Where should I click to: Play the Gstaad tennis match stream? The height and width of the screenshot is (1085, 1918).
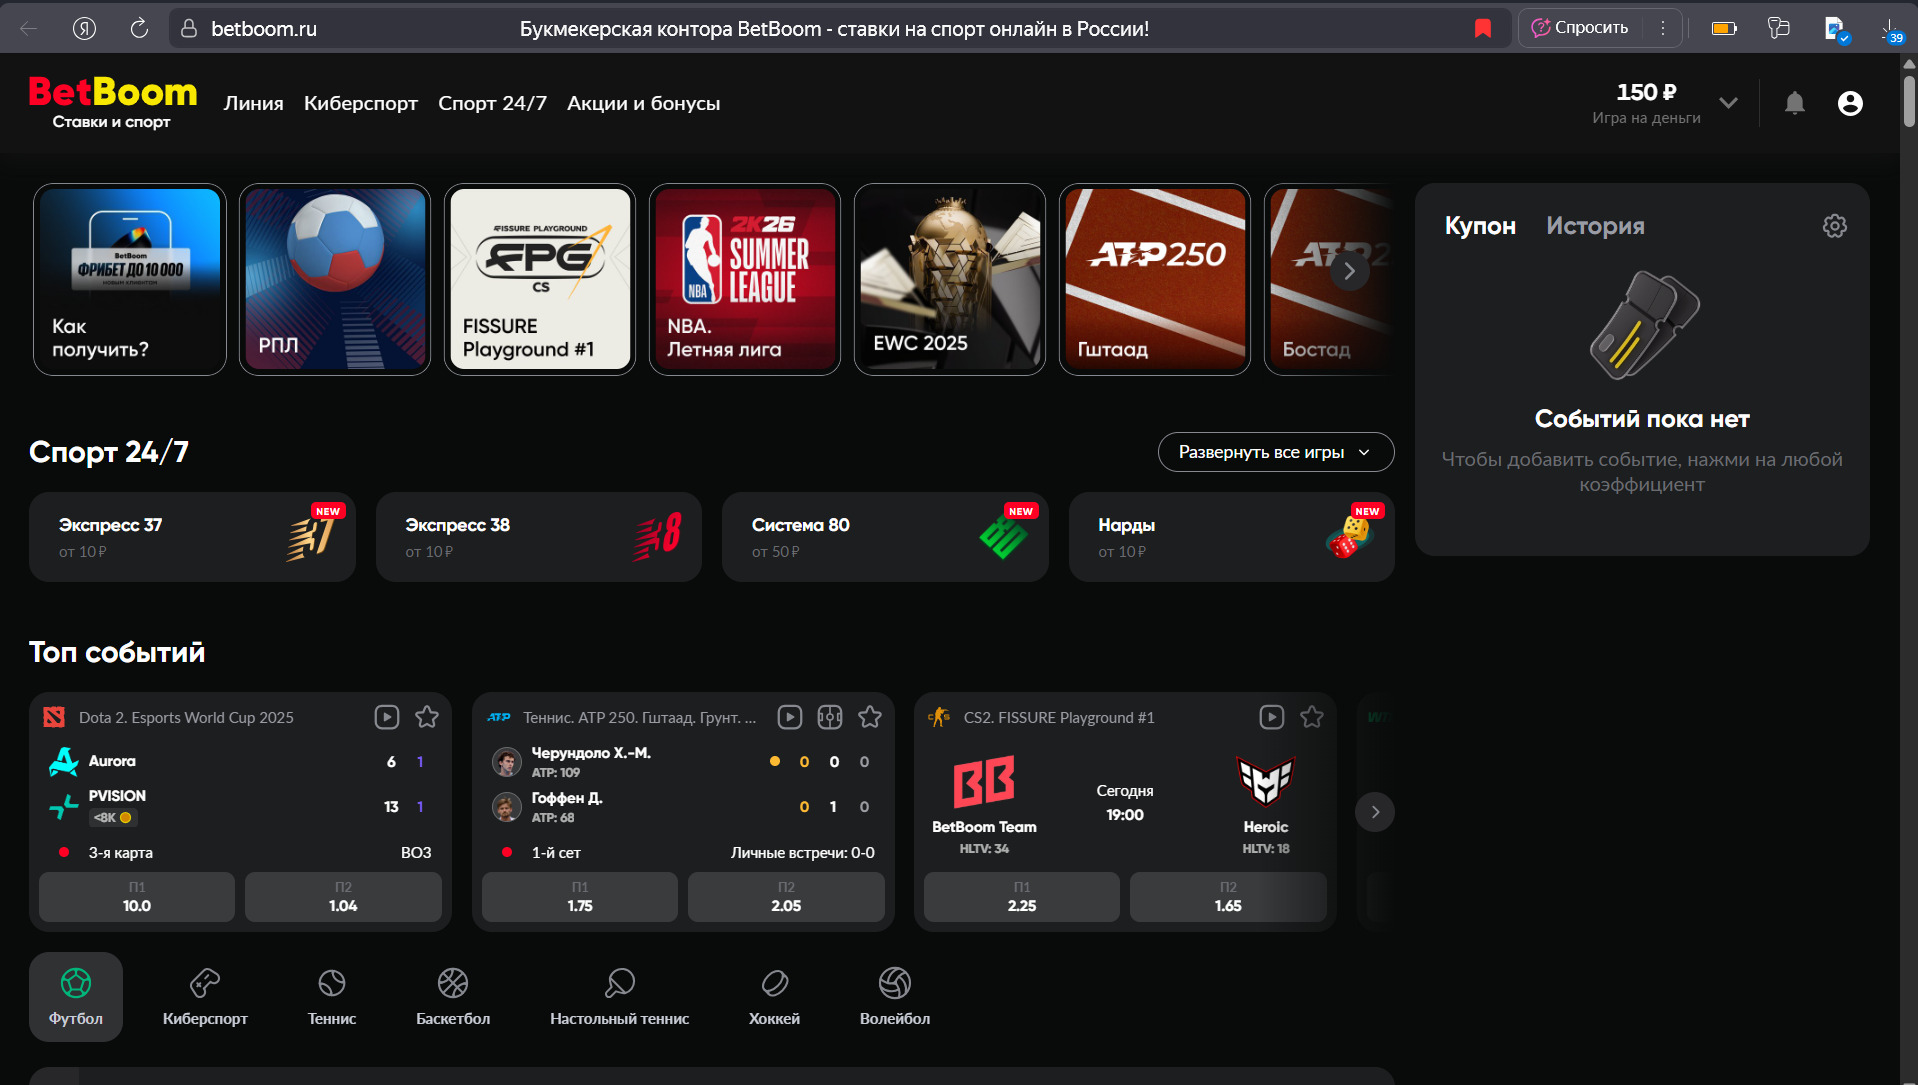(790, 717)
